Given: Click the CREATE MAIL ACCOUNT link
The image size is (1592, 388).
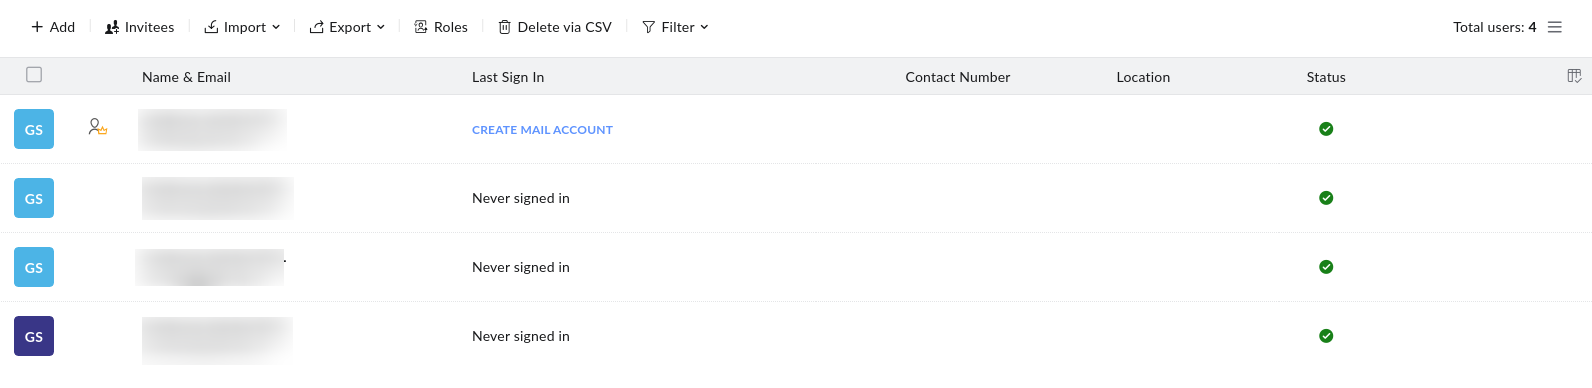Looking at the screenshot, I should click(x=542, y=130).
